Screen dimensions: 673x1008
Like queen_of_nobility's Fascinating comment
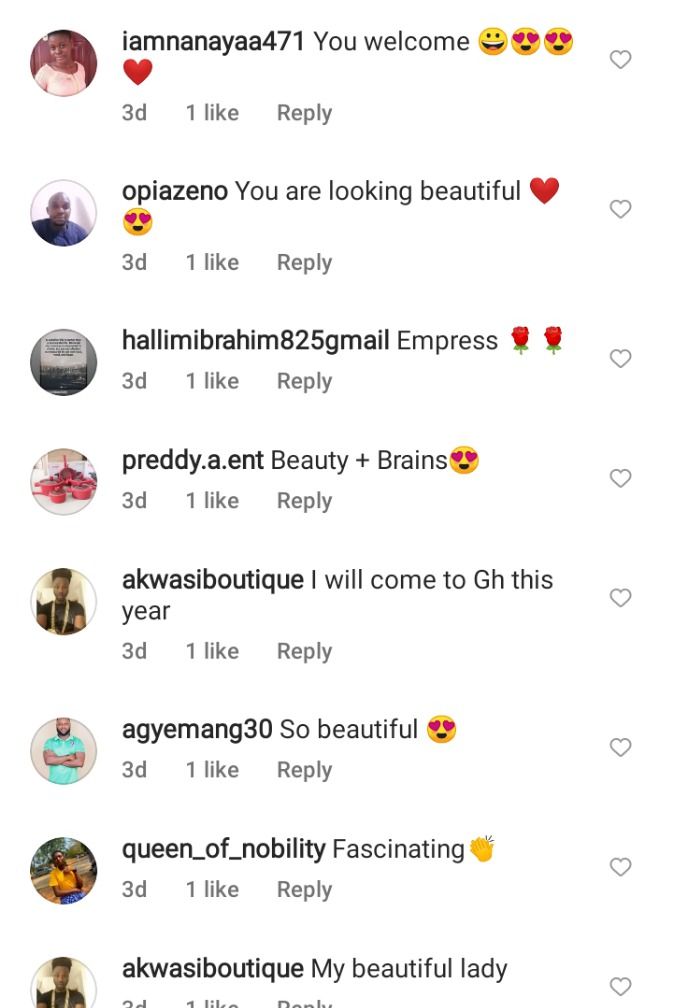click(x=620, y=867)
